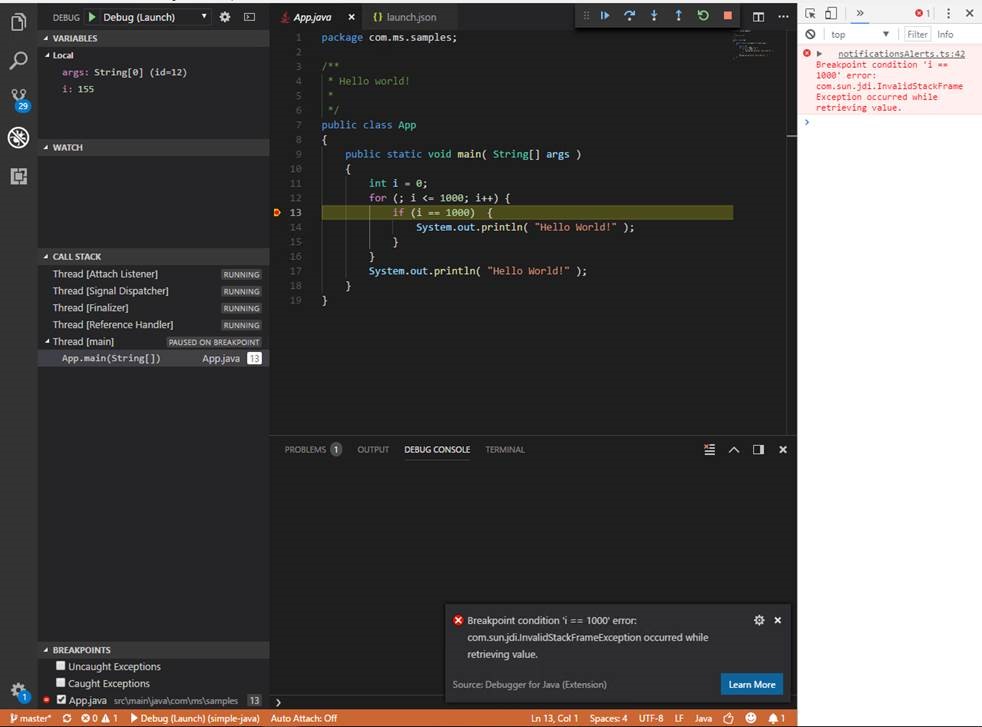Image resolution: width=982 pixels, height=727 pixels.
Task: Start debugging with green play icon
Action: (x=92, y=17)
